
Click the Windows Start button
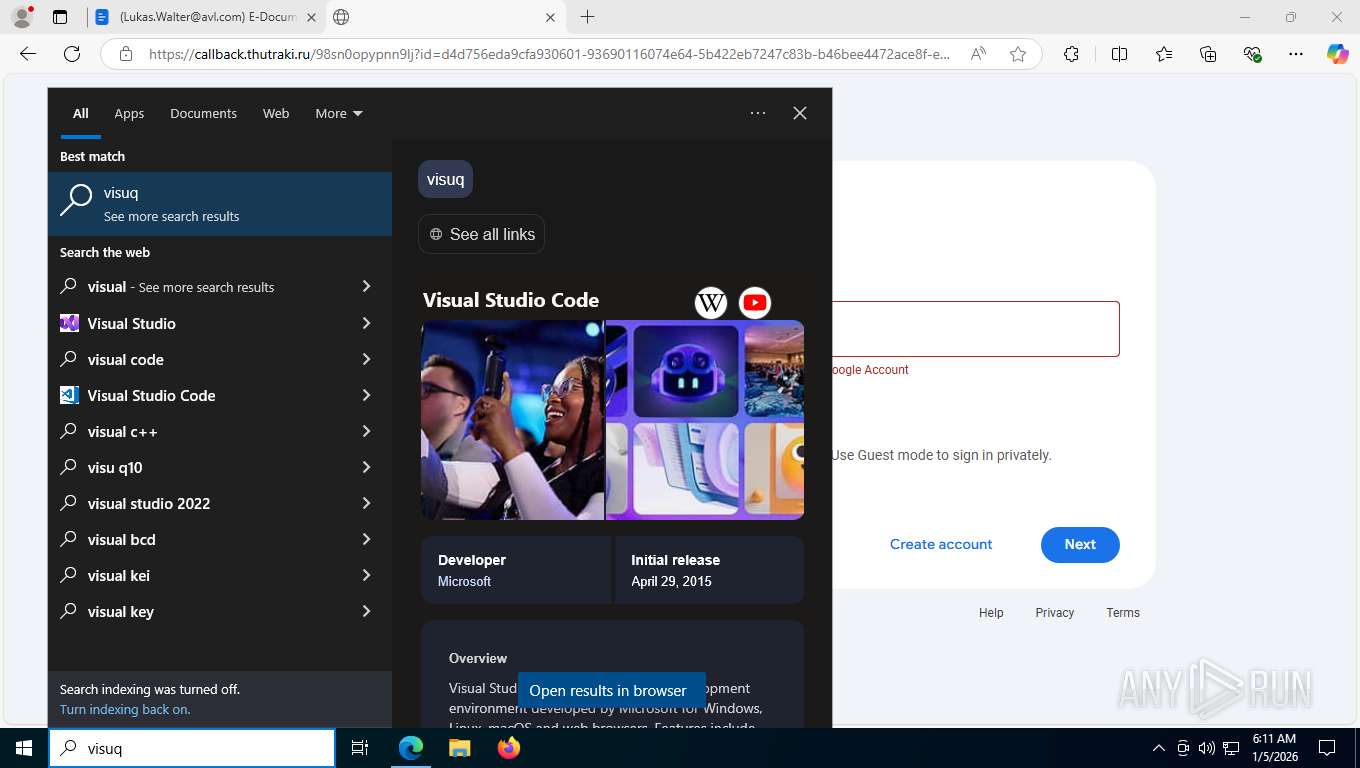pos(24,748)
